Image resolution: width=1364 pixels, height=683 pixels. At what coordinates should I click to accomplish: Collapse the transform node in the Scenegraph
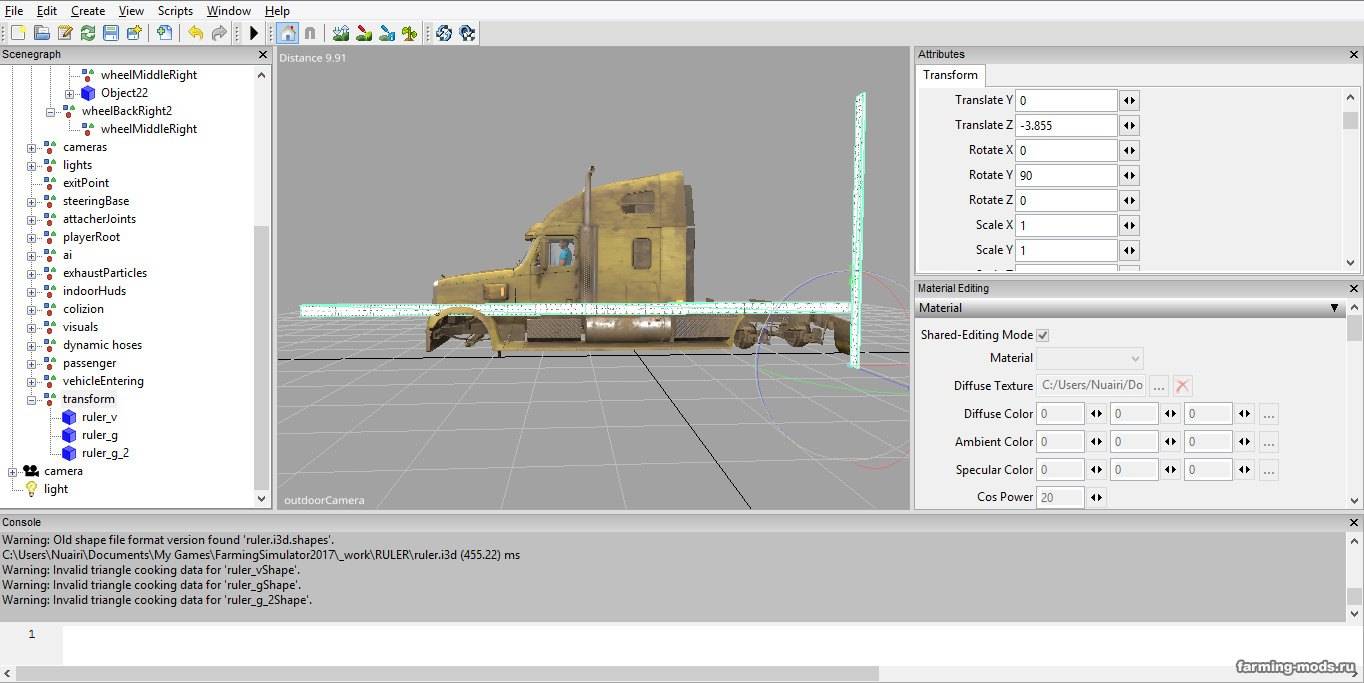pyautogui.click(x=31, y=399)
